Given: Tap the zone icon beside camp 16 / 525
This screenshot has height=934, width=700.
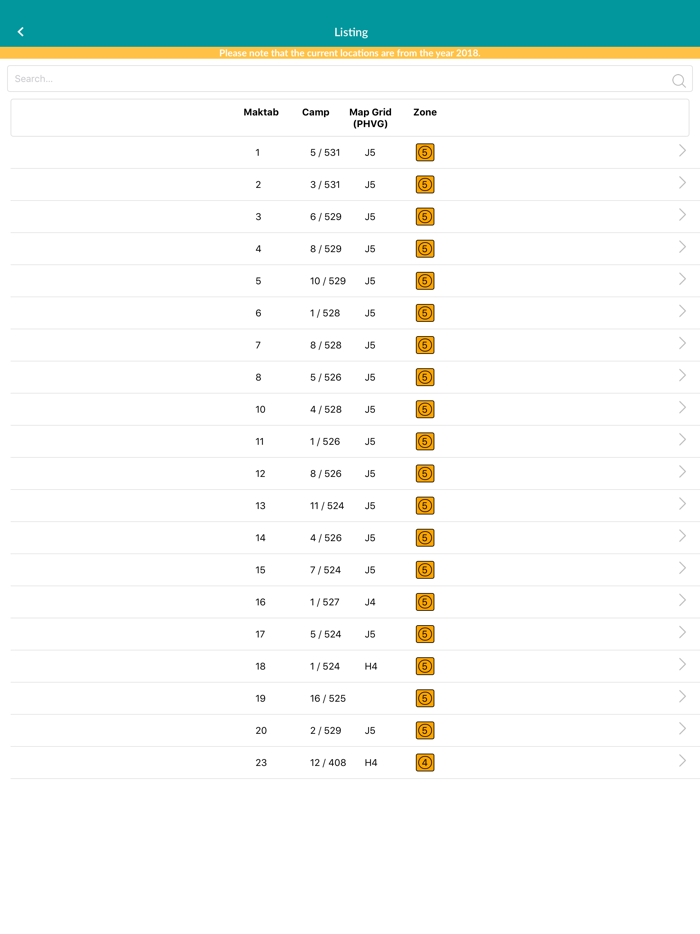Looking at the screenshot, I should (425, 698).
